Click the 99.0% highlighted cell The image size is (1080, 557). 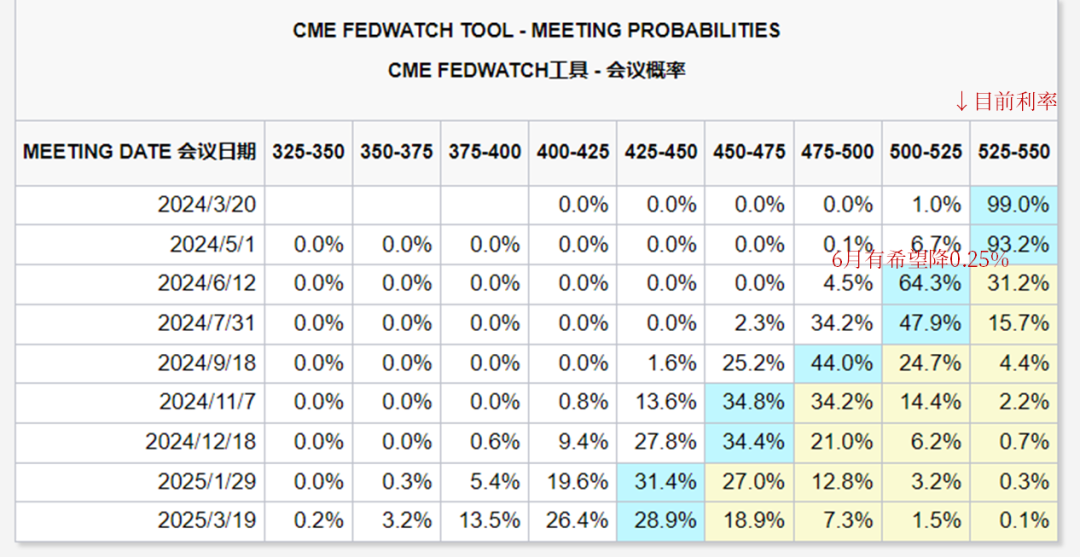[x=1014, y=205]
